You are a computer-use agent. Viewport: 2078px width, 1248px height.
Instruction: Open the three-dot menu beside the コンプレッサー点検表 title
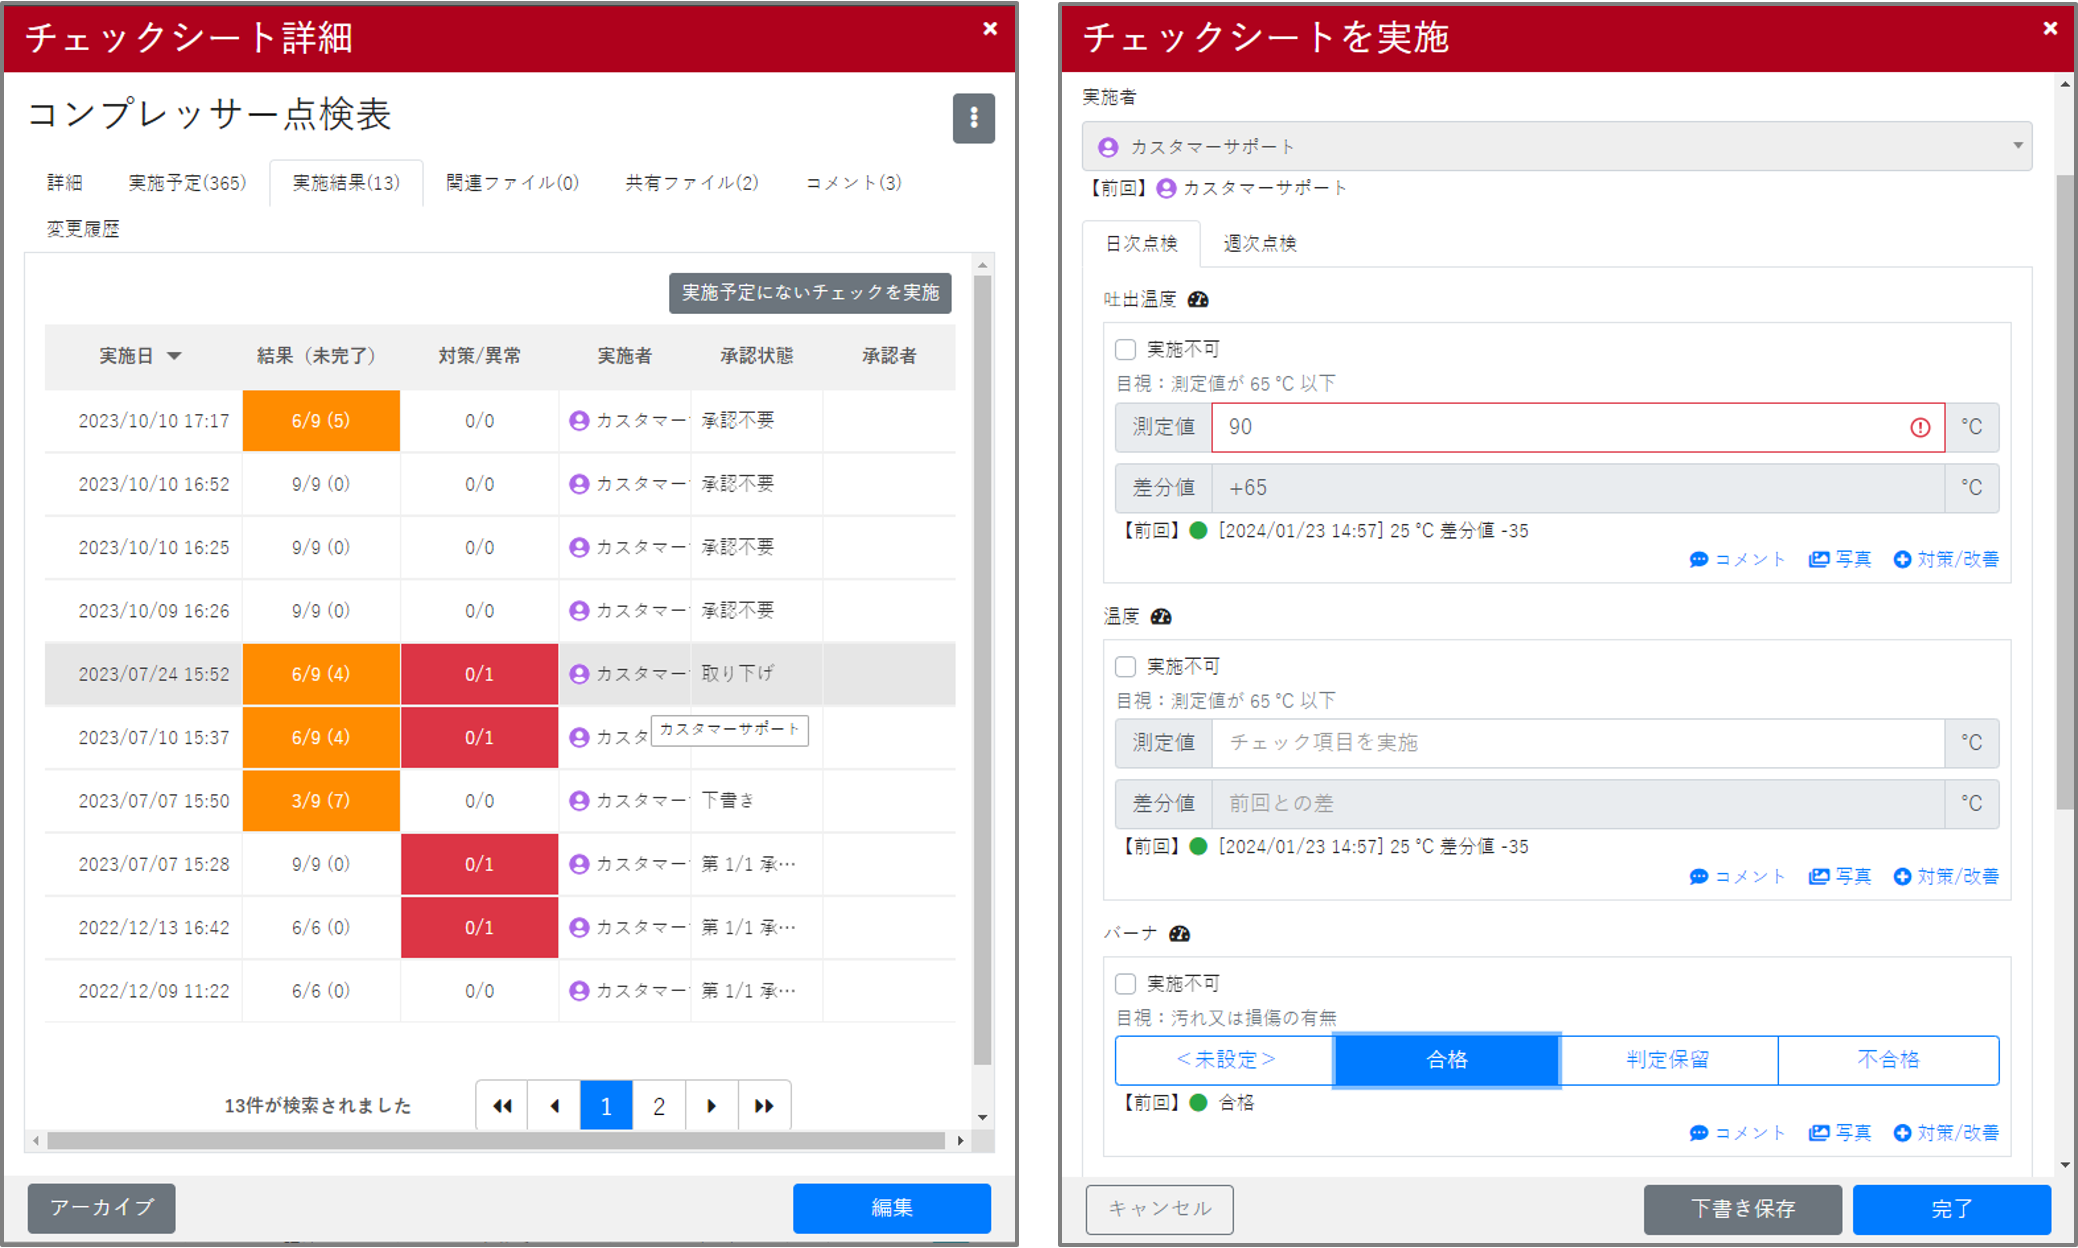coord(973,118)
